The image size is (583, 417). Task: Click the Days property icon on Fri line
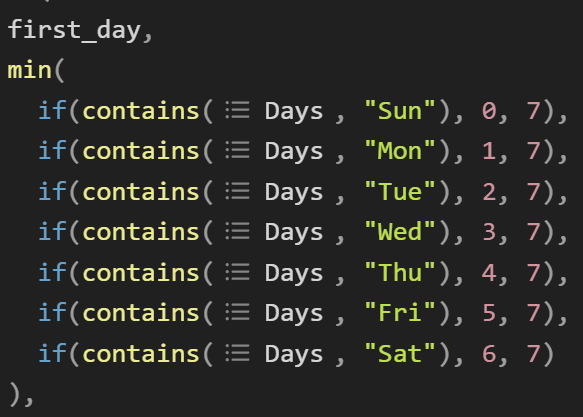coord(238,312)
